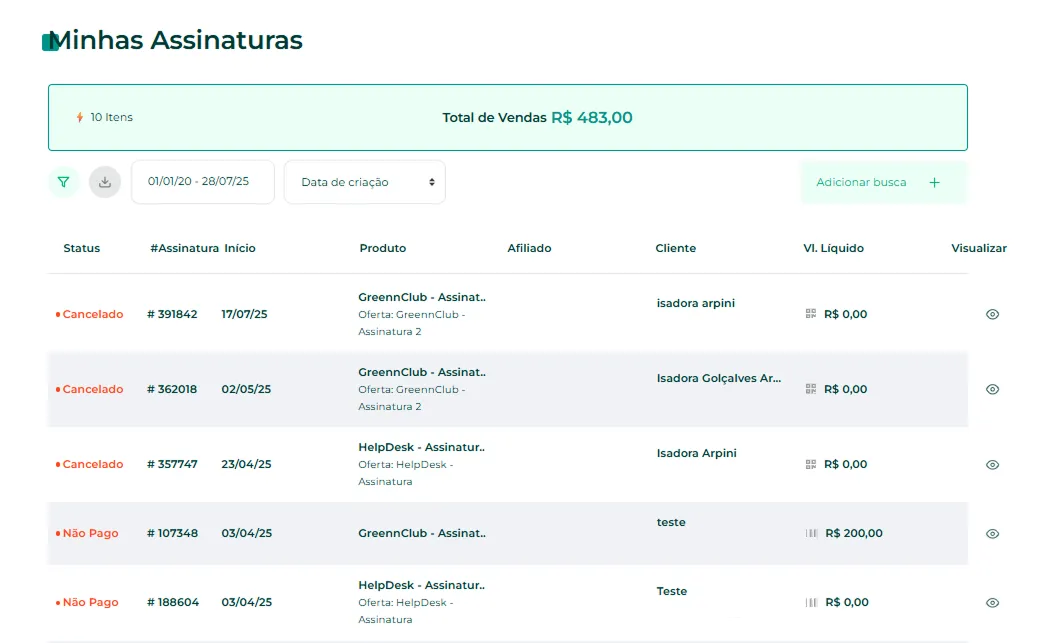Screen dimensions: 1041x643
Task: Click client name Isadora Golçalves Ar...
Action: pyautogui.click(x=718, y=378)
